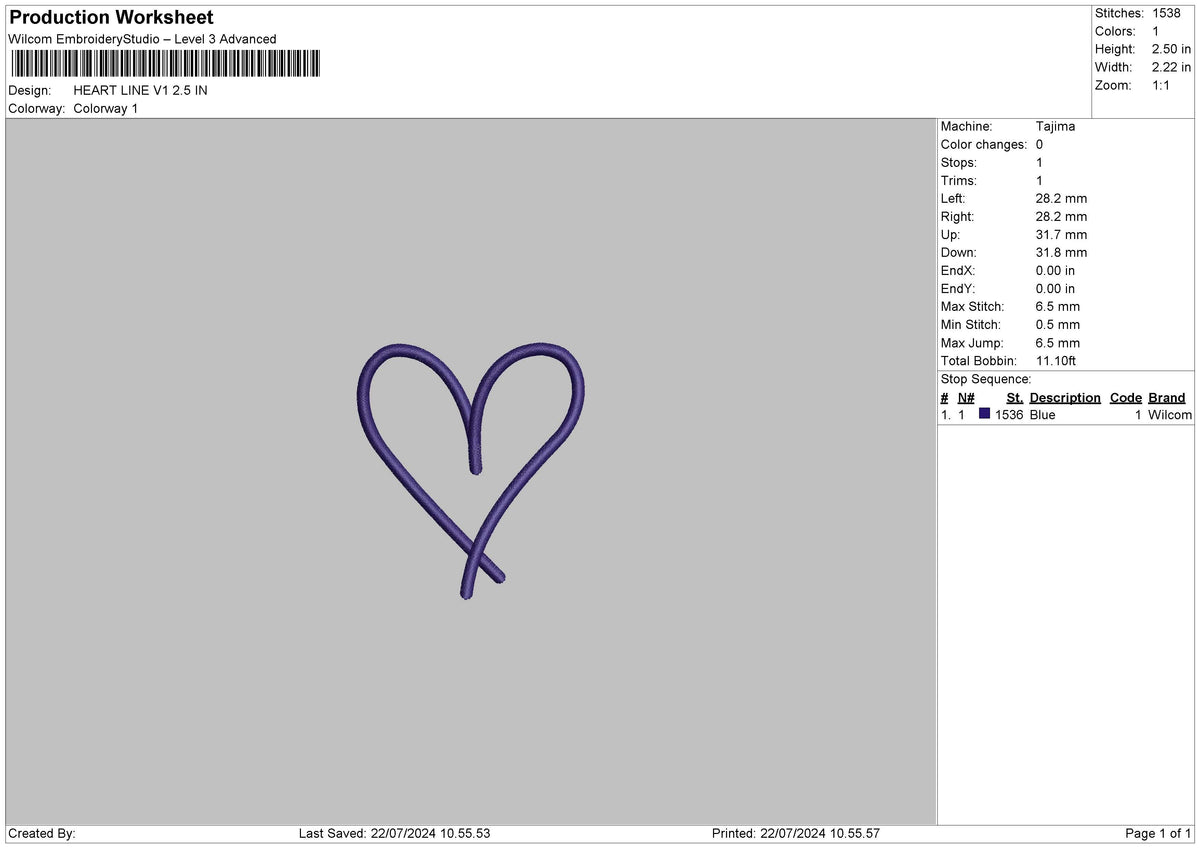This screenshot has height=848, width=1200.
Task: Select the Max Jump 6.5 mm value
Action: coord(1058,342)
